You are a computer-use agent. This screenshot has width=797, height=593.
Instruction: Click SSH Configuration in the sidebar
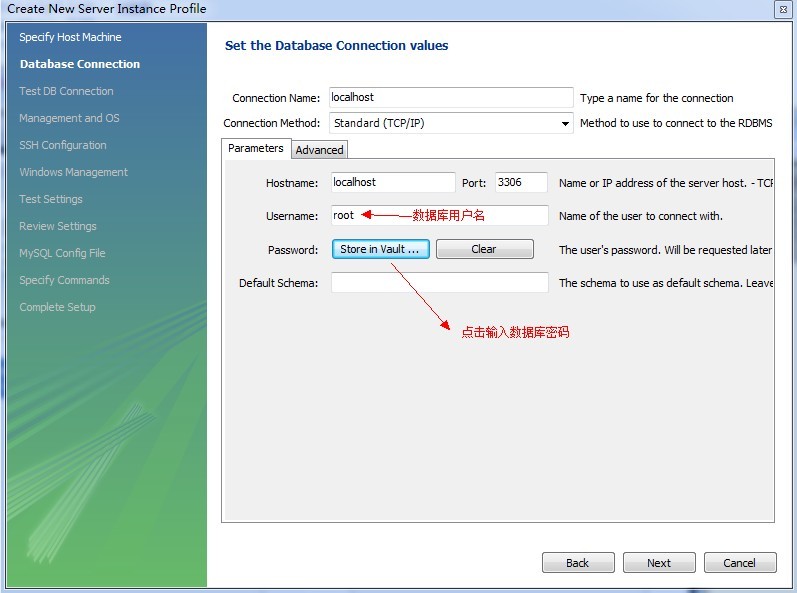[63, 145]
